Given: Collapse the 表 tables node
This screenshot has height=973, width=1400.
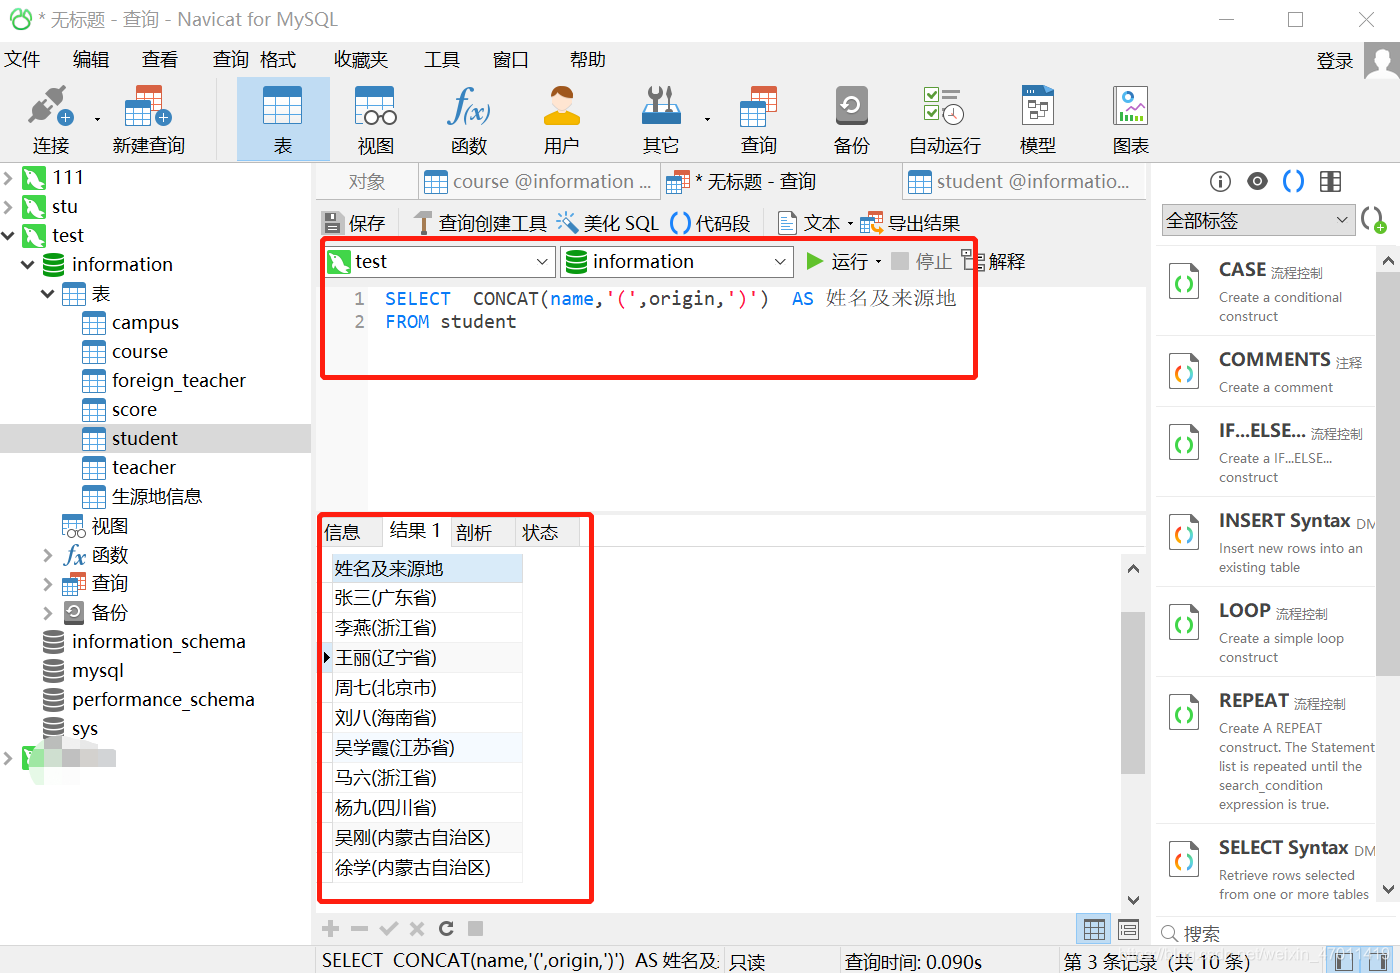Looking at the screenshot, I should [48, 294].
